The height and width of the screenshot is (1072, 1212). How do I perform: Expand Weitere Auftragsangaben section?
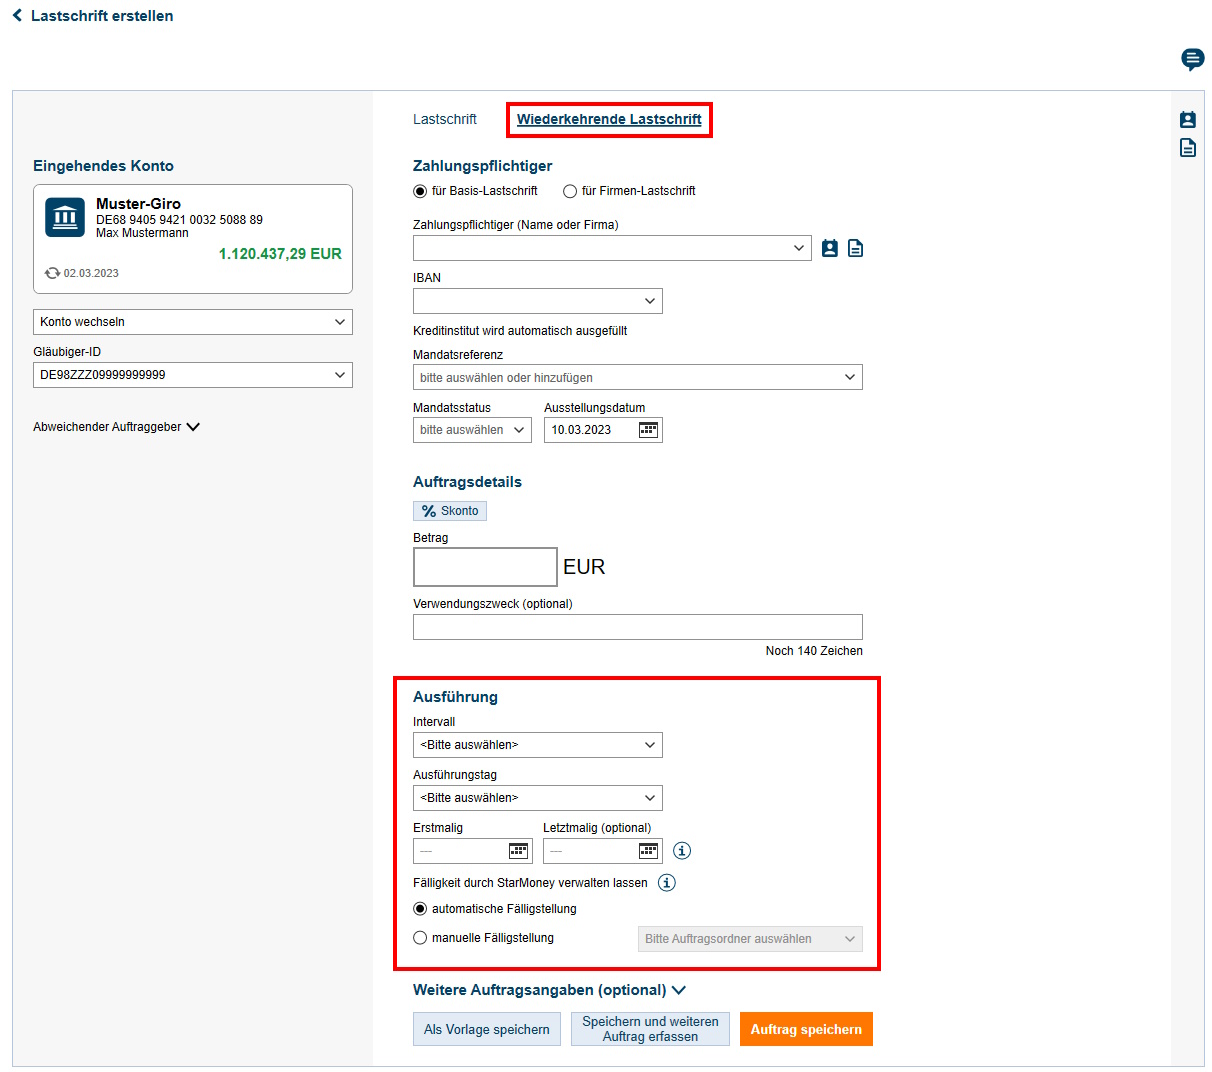(546, 988)
